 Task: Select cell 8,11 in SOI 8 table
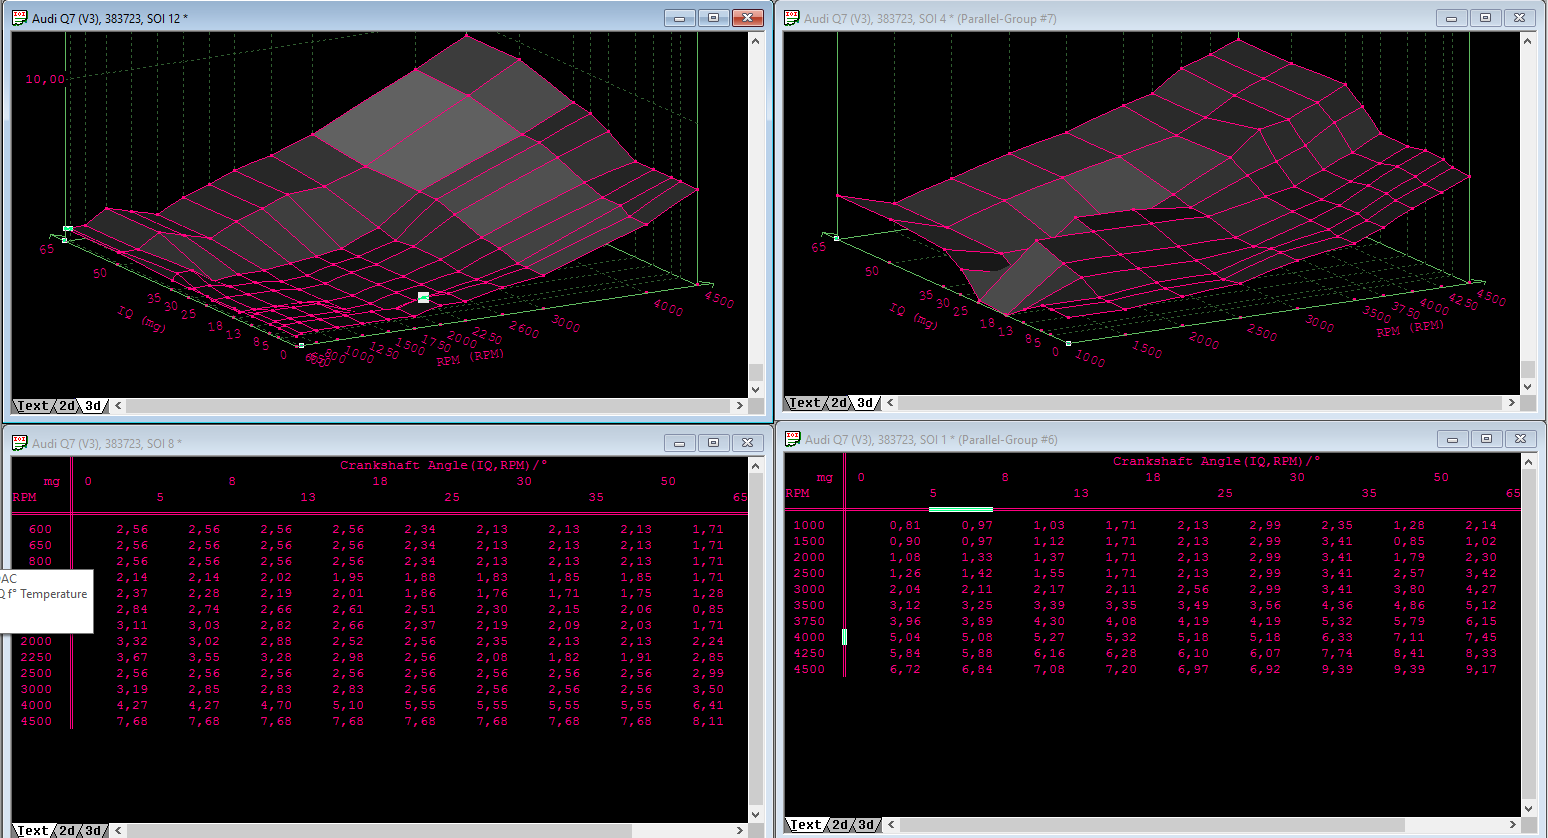pos(708,722)
